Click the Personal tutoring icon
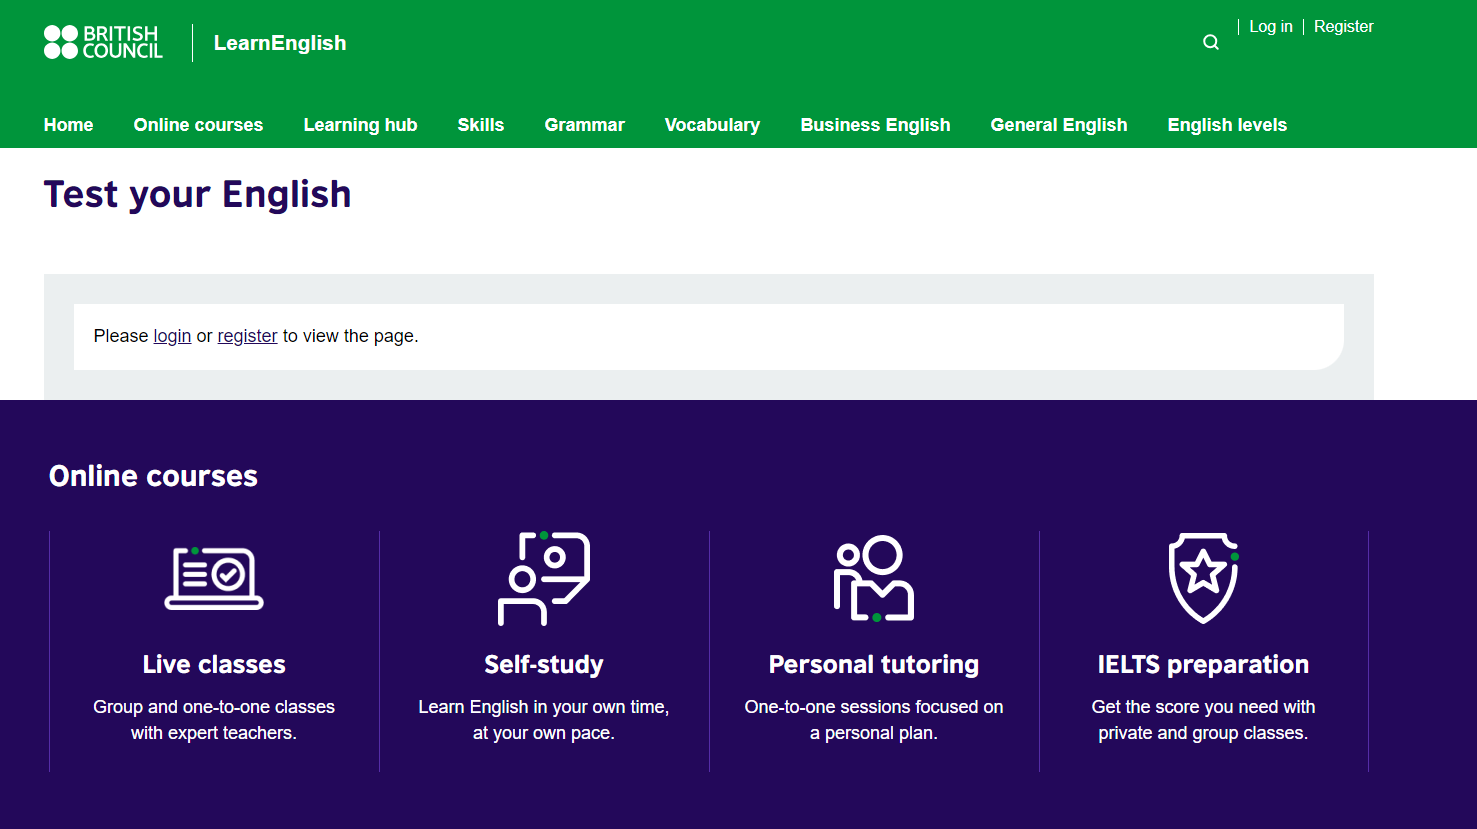 click(x=874, y=578)
